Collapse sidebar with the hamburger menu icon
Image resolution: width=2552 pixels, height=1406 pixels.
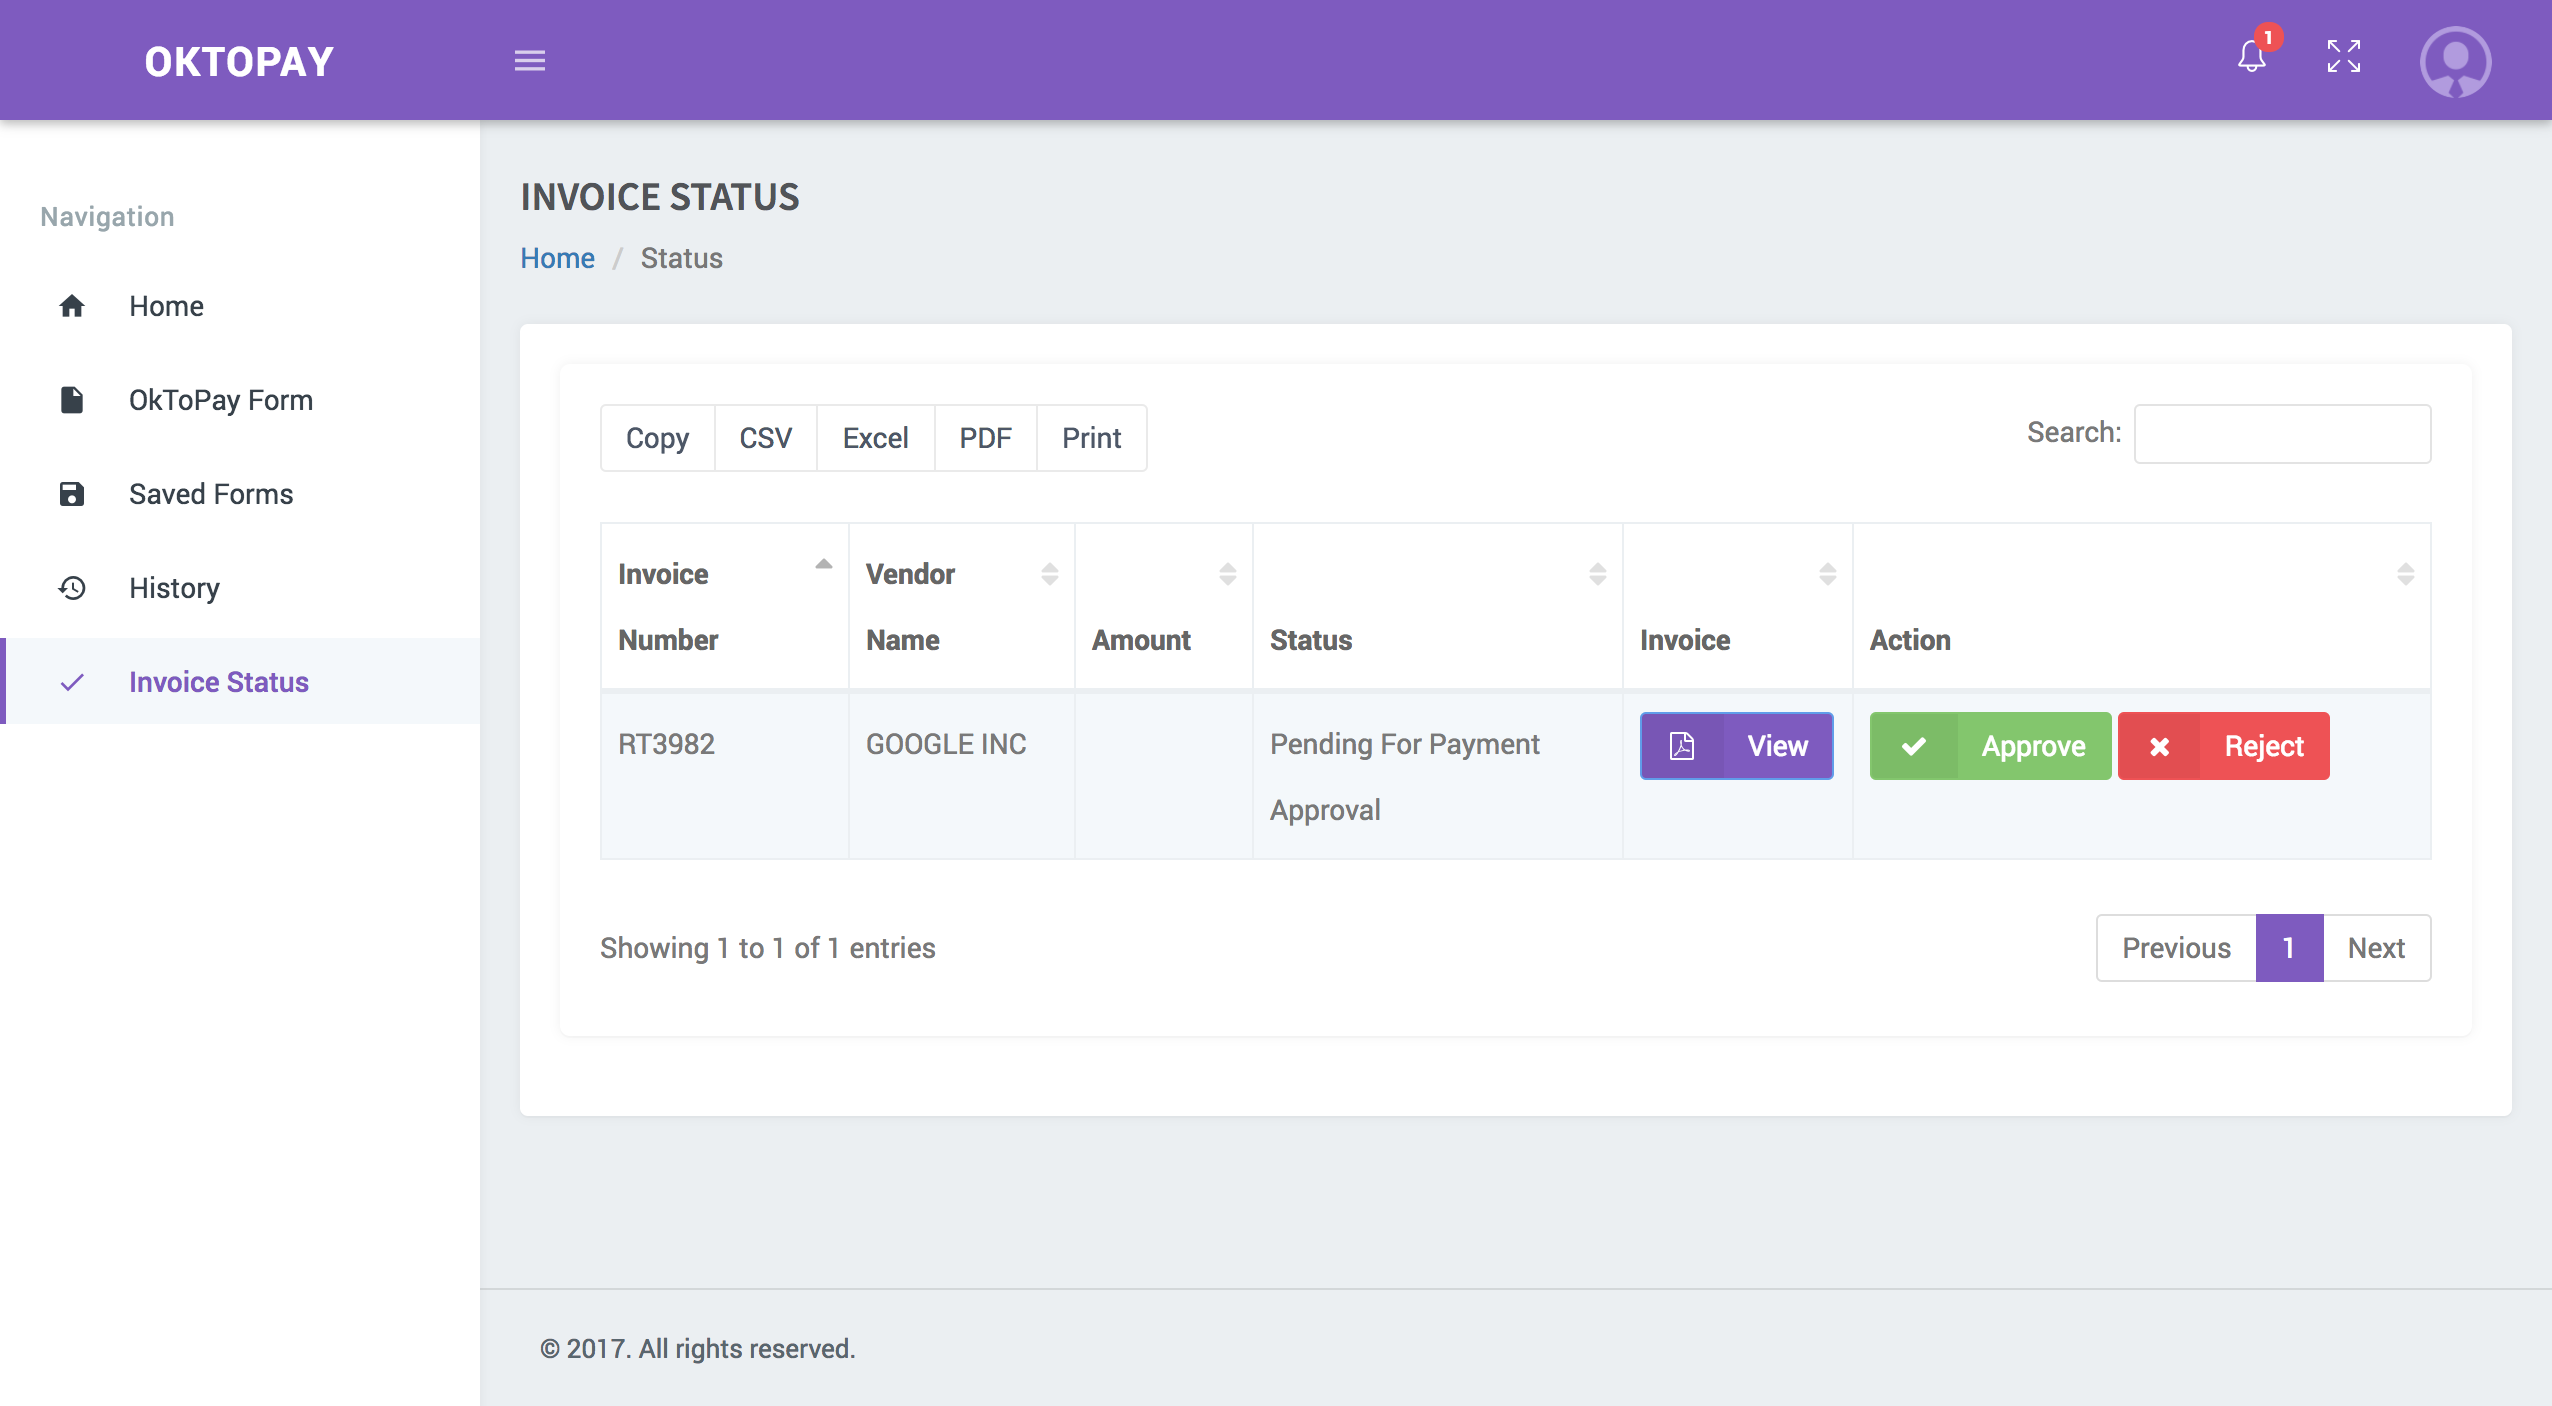pyautogui.click(x=530, y=61)
